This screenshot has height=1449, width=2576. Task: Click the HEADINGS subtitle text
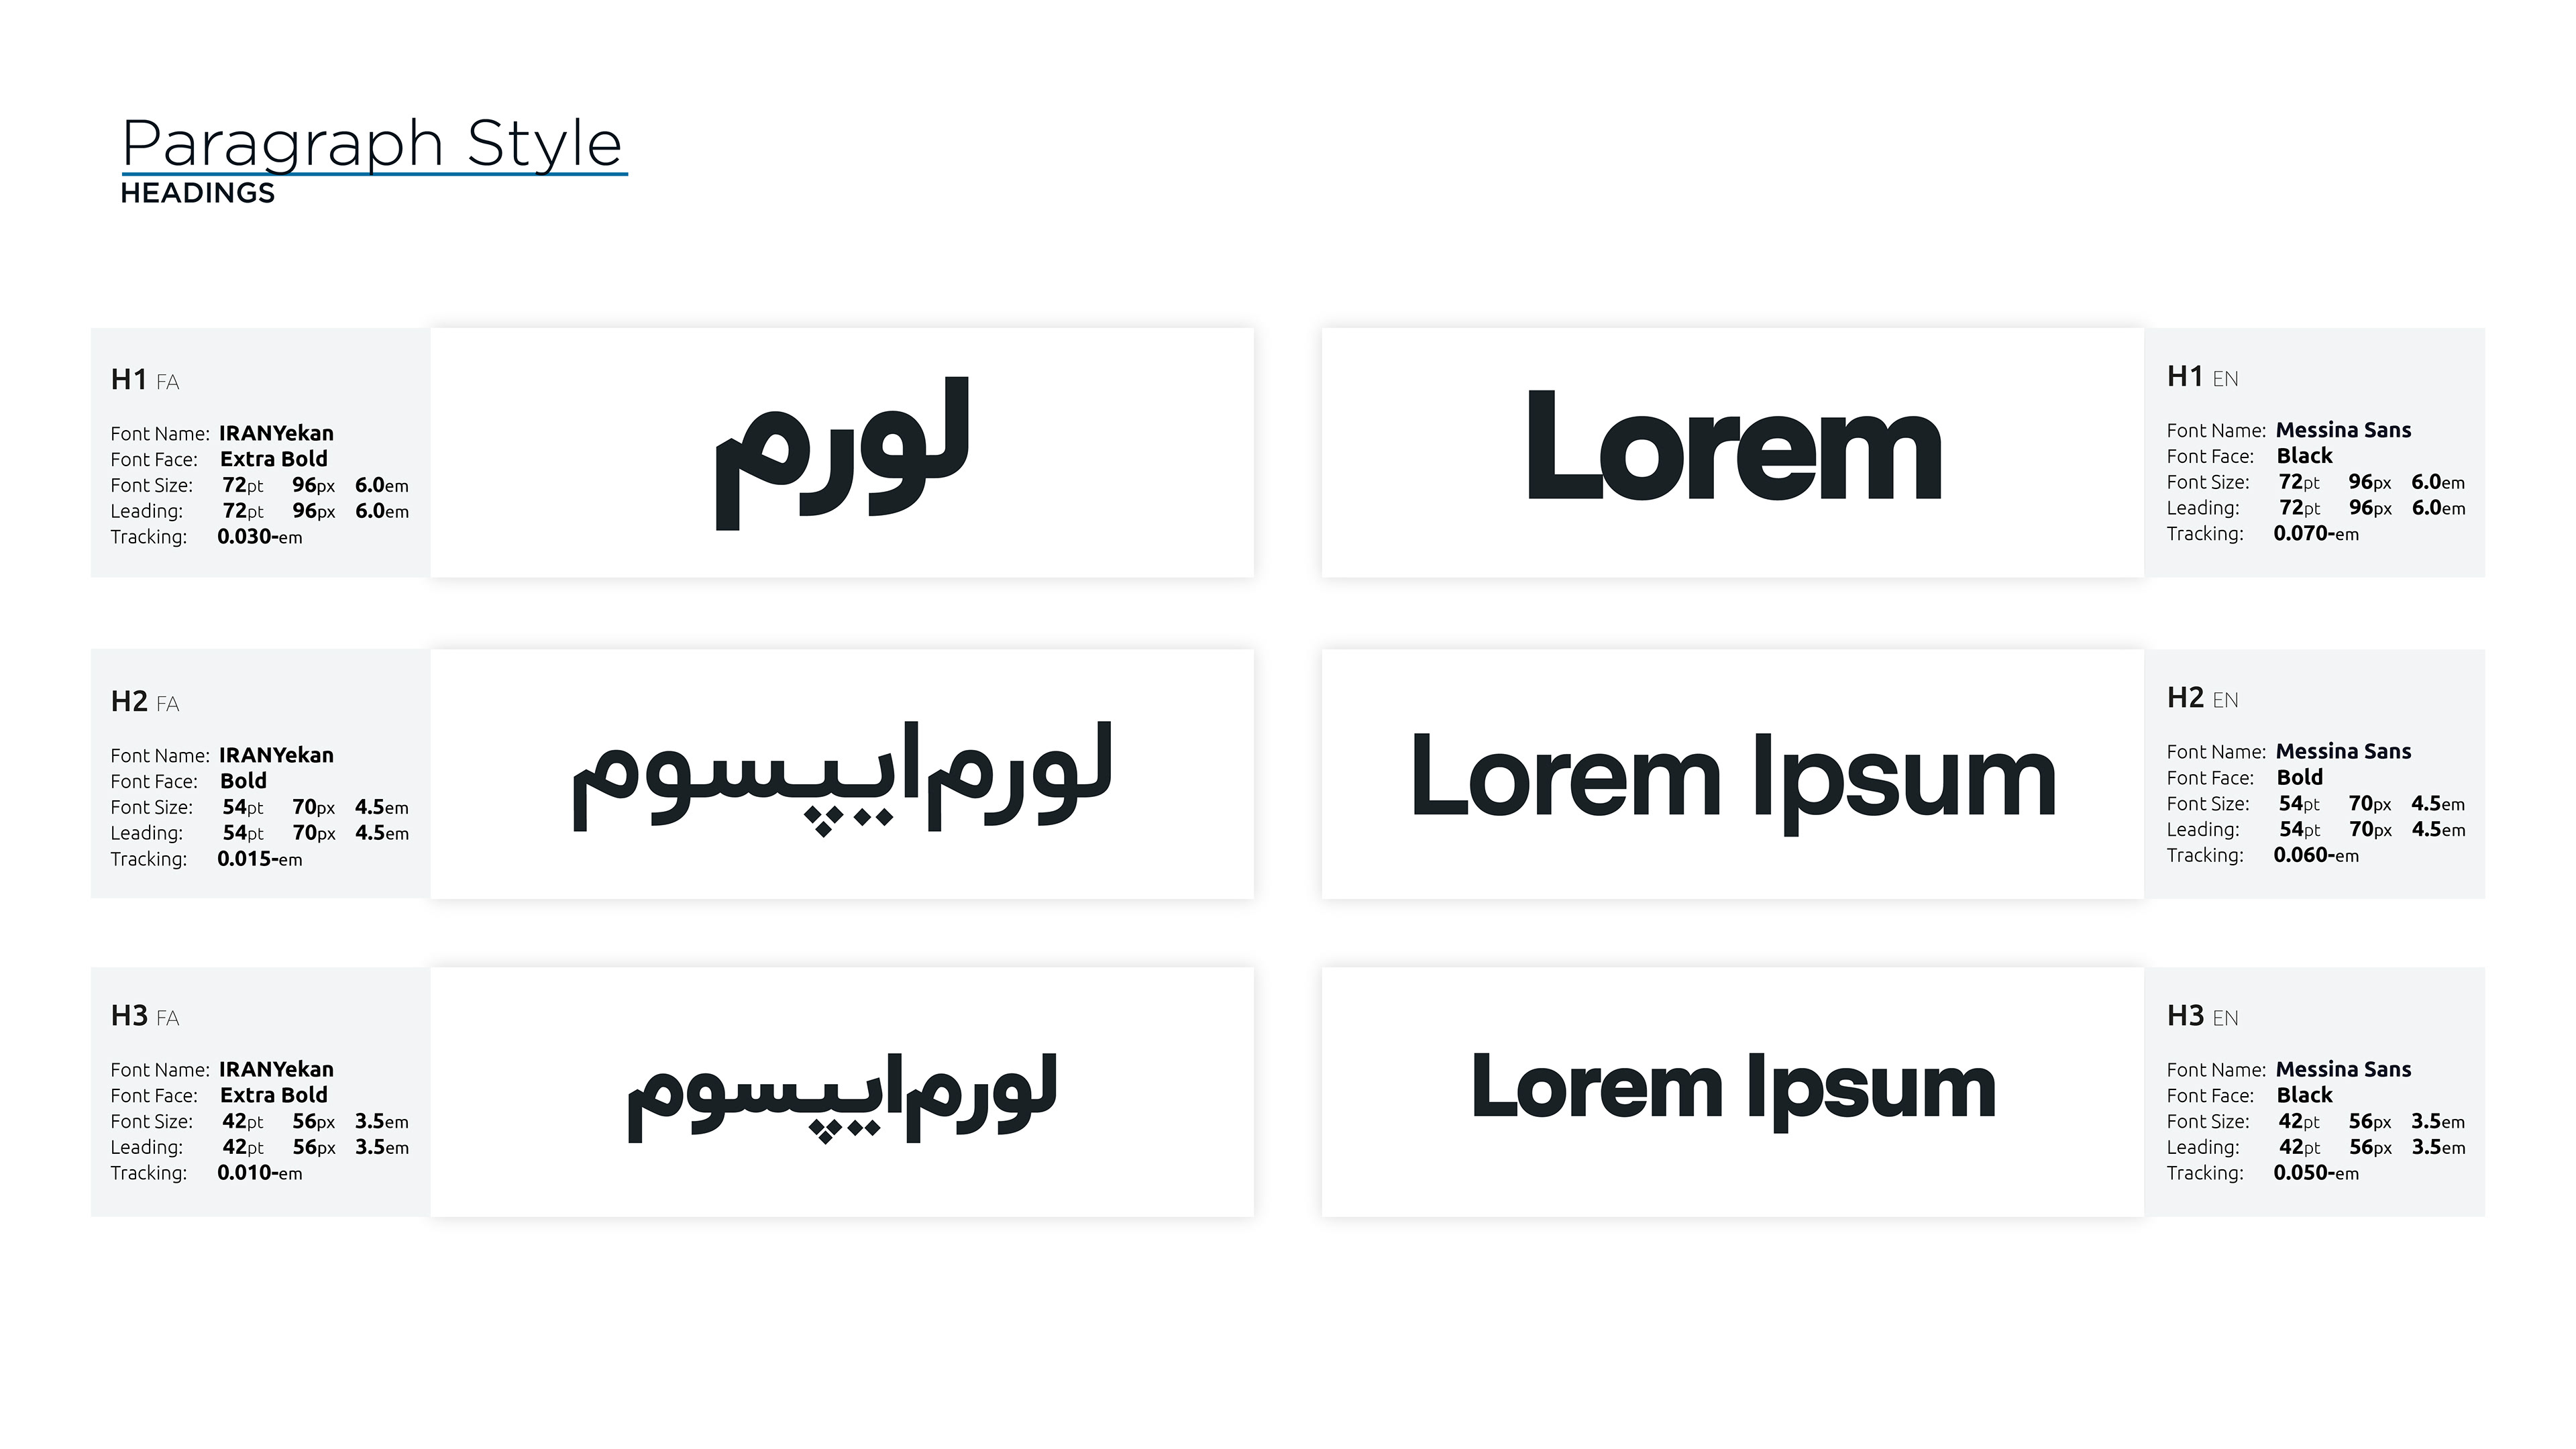(x=197, y=193)
